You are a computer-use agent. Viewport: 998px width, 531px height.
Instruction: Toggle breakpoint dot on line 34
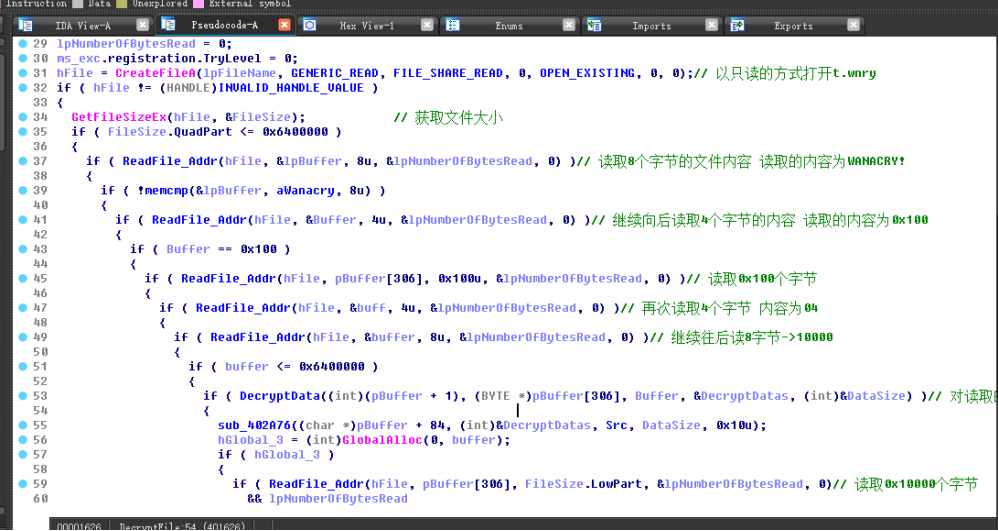point(23,117)
